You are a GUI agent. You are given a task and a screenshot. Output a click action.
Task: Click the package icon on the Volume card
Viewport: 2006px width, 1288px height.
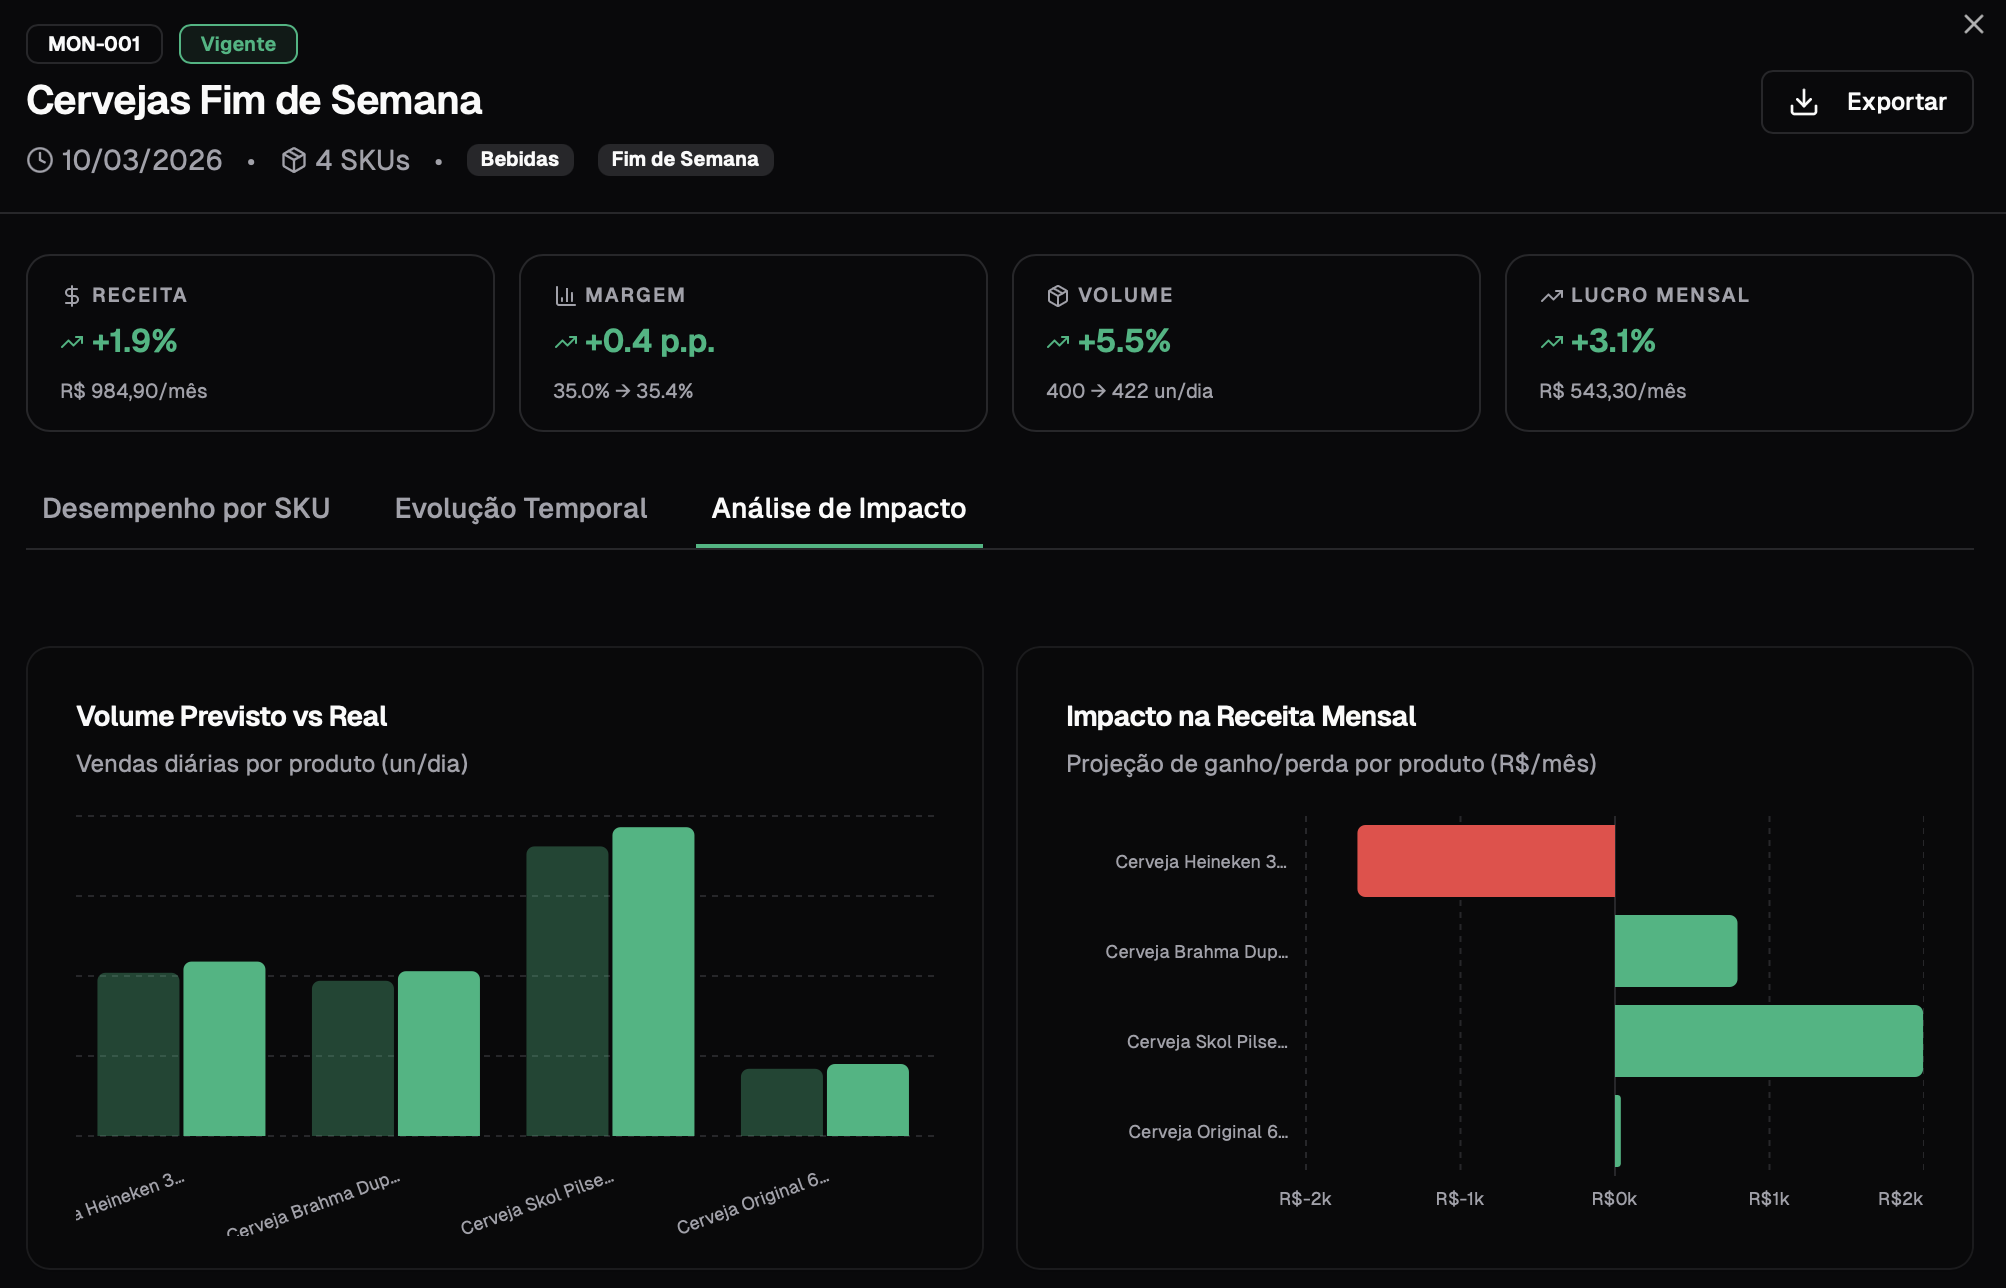pos(1057,294)
